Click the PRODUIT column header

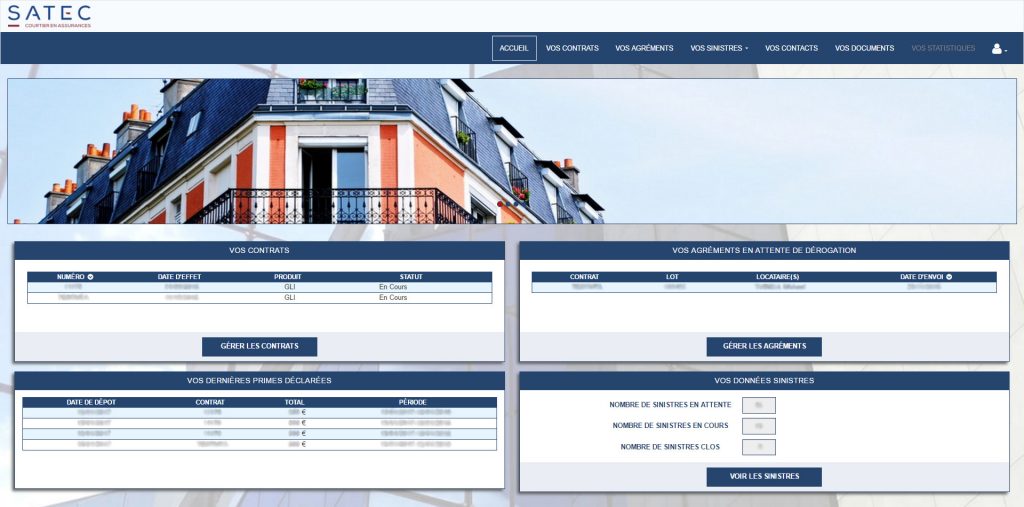288,277
